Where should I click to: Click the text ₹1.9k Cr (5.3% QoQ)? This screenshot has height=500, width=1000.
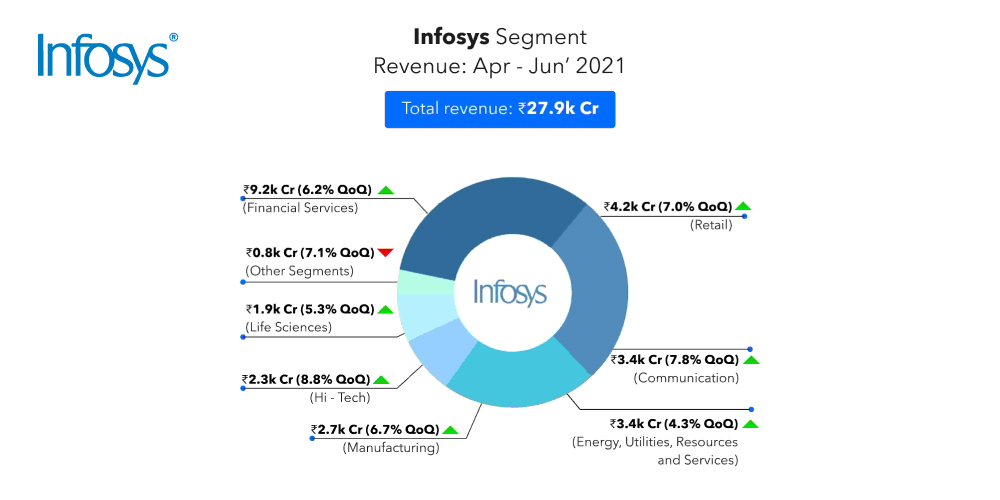pos(309,309)
